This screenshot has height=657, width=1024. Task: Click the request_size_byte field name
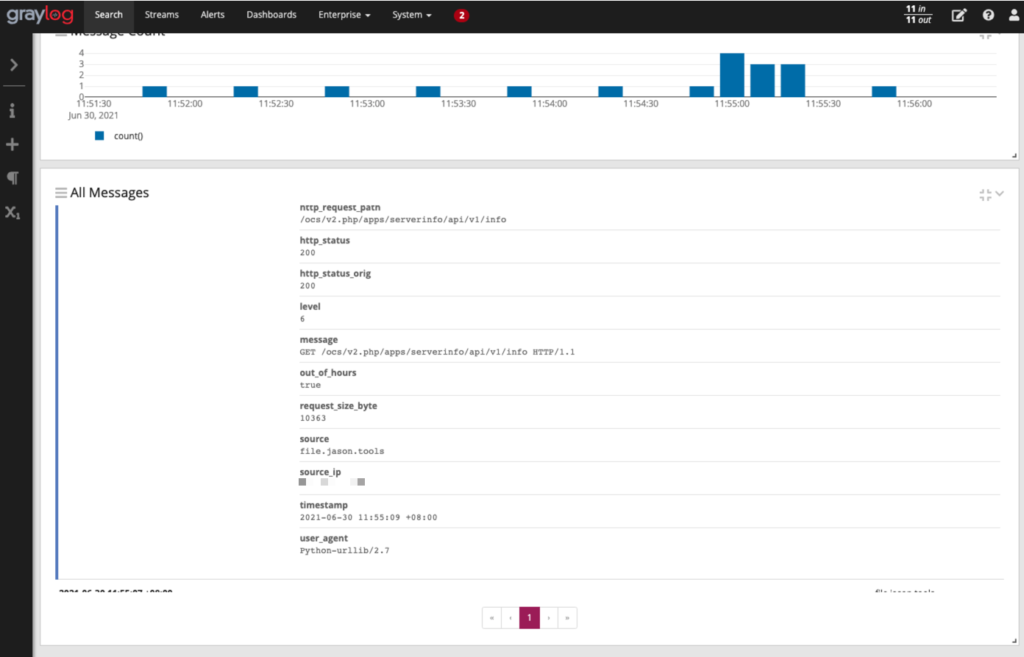pyautogui.click(x=338, y=406)
